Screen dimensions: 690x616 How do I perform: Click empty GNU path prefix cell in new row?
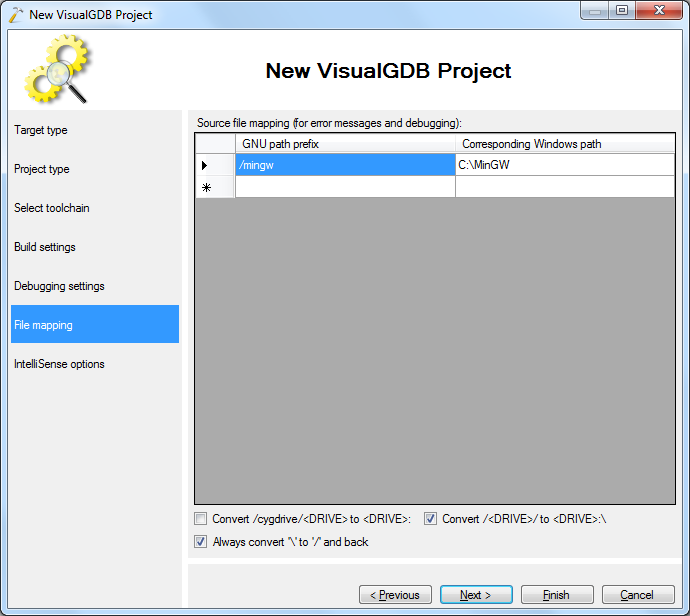coord(345,187)
